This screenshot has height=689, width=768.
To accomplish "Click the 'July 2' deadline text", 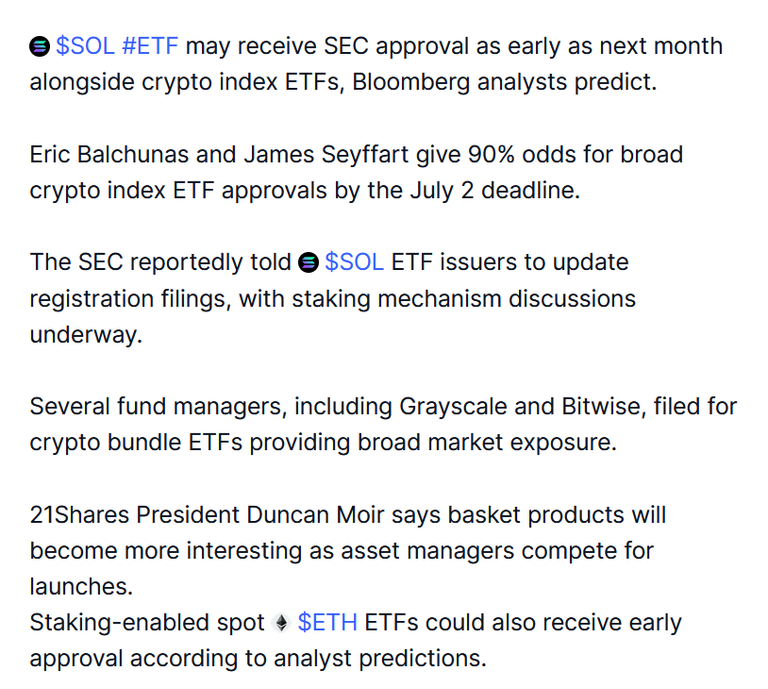I will [442, 190].
